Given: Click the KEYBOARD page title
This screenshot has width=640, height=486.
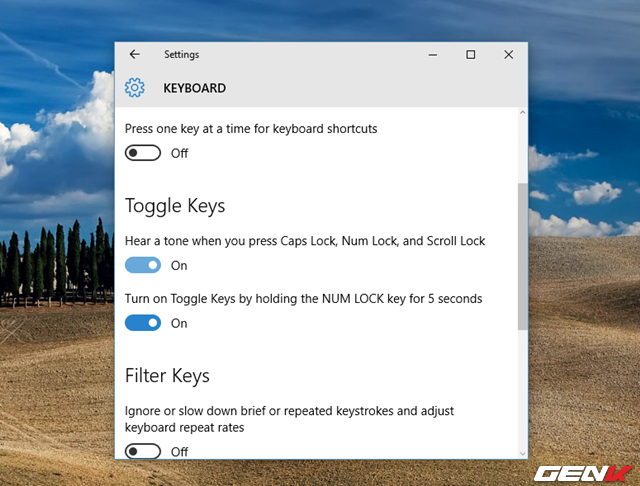Looking at the screenshot, I should coord(195,88).
